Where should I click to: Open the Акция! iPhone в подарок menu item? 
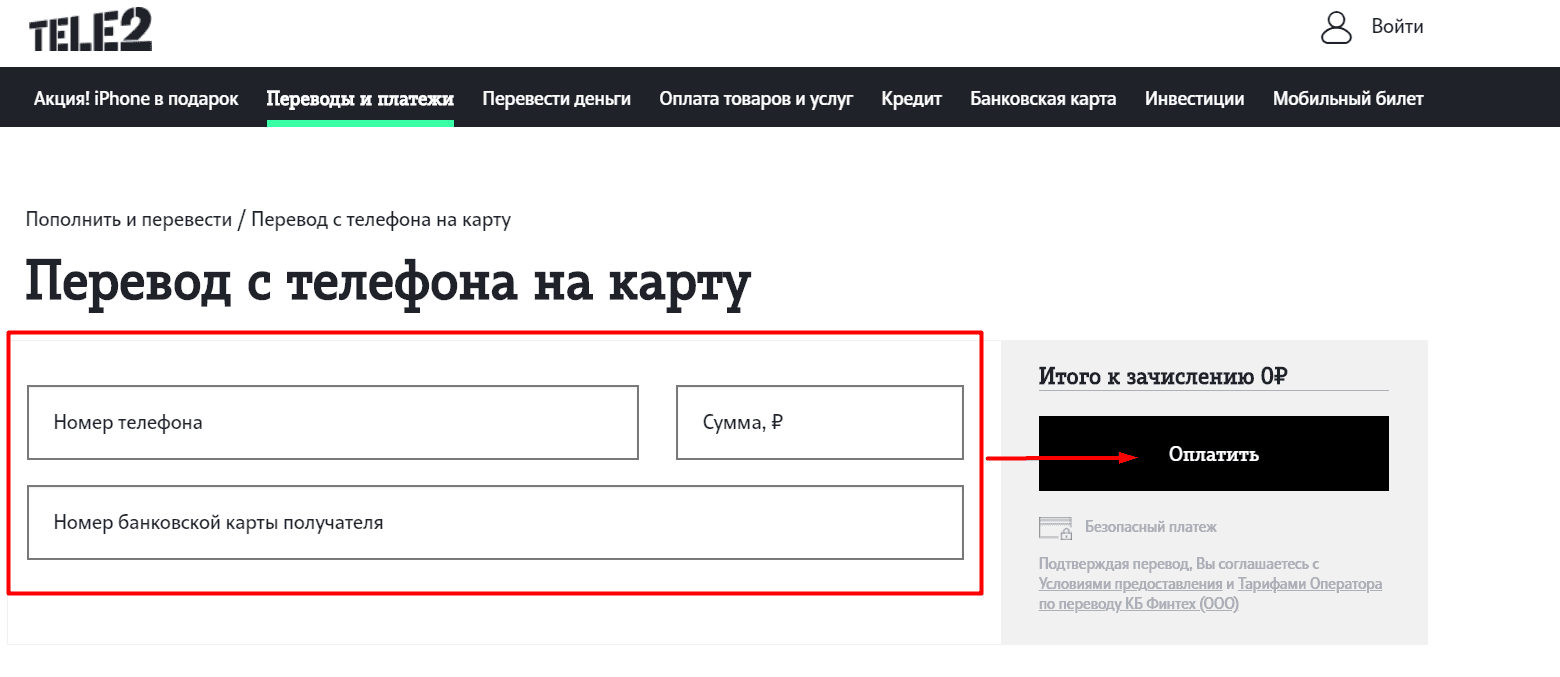[x=136, y=98]
